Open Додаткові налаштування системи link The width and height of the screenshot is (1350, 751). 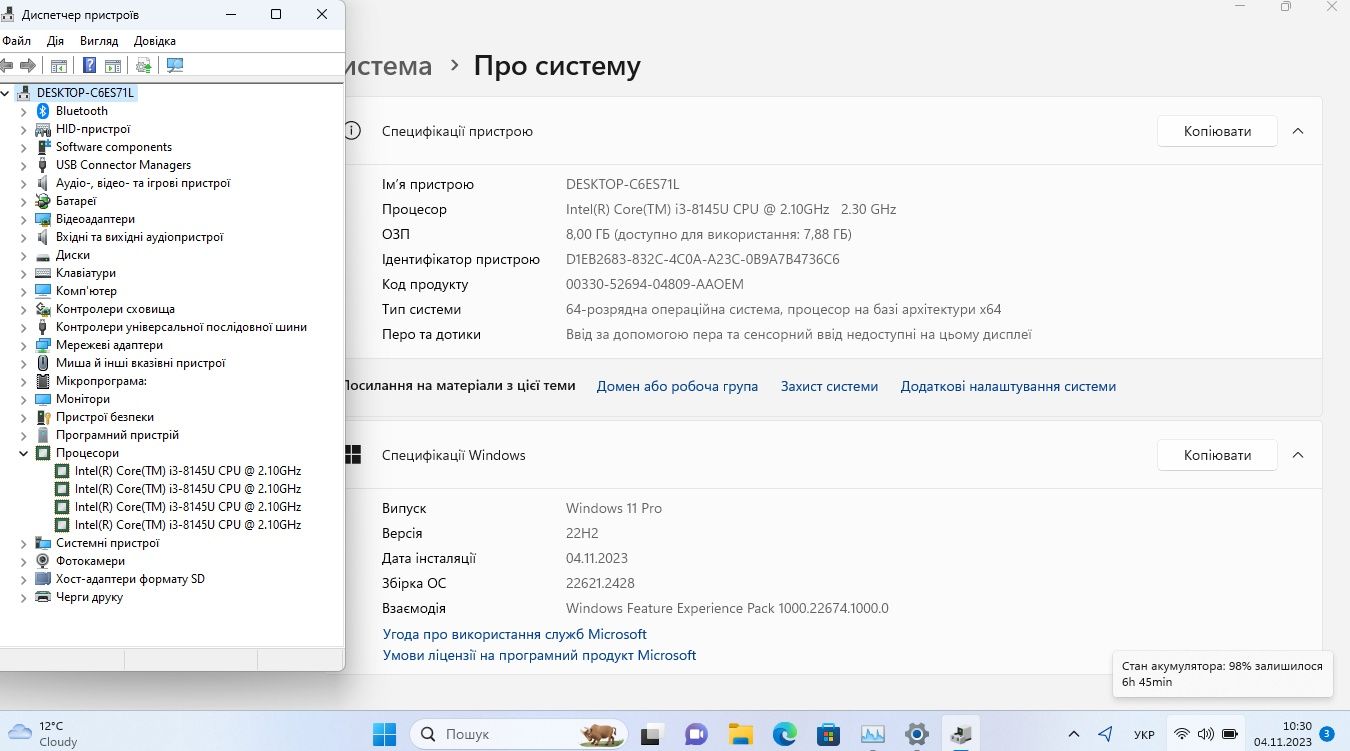pyautogui.click(x=1008, y=386)
